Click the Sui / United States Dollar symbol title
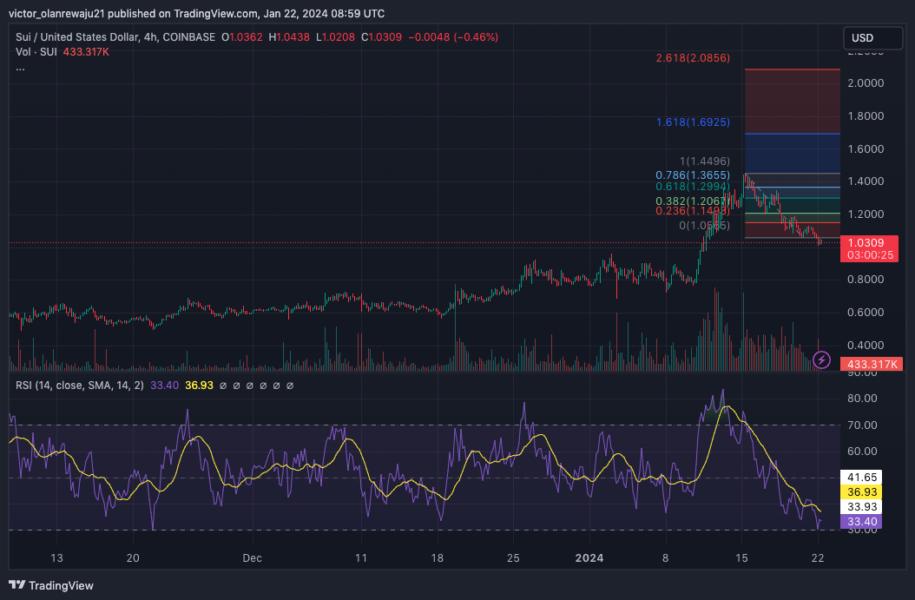 tap(116, 37)
